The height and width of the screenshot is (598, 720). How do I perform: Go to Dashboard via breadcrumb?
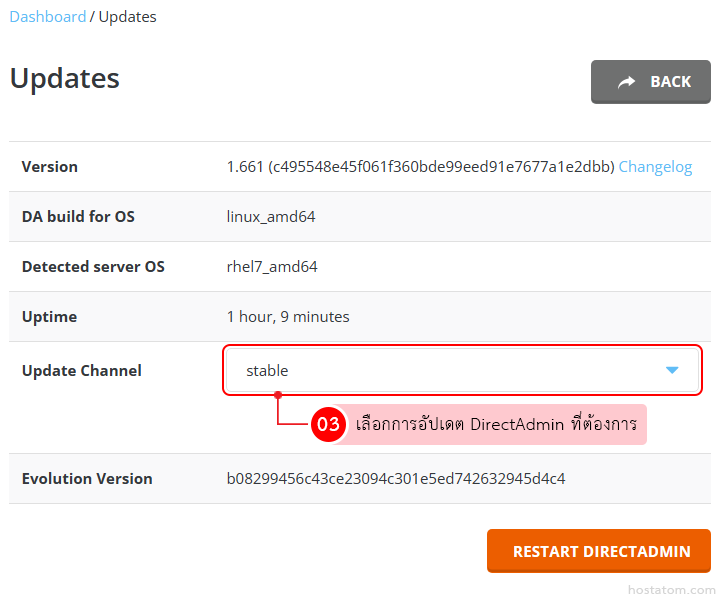pos(47,16)
